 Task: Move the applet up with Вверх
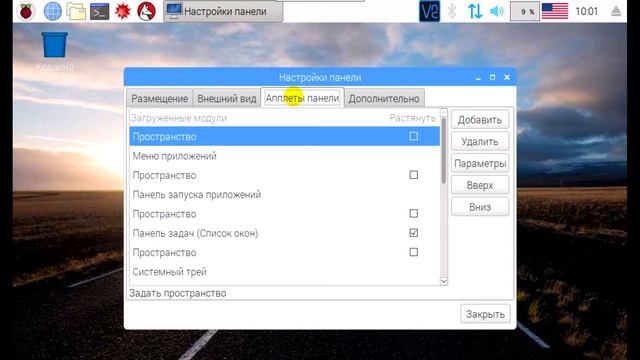click(x=480, y=185)
